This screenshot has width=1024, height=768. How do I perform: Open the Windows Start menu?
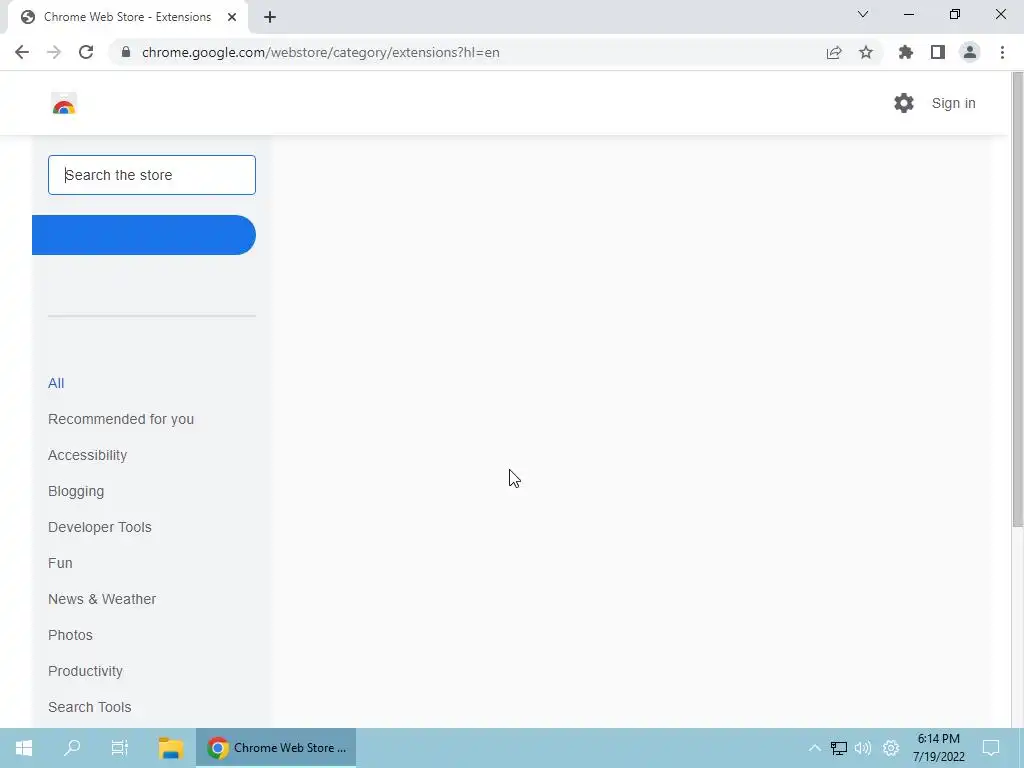(24, 748)
